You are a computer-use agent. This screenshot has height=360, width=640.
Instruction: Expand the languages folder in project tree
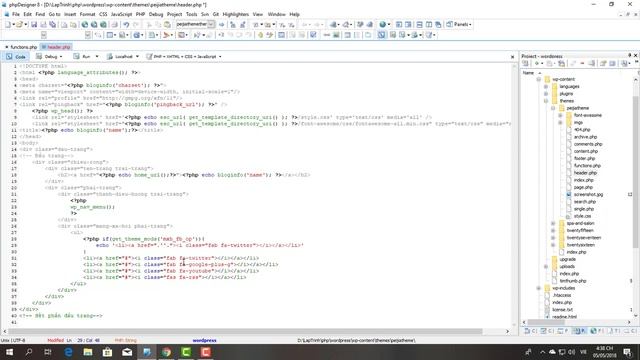pos(546,87)
